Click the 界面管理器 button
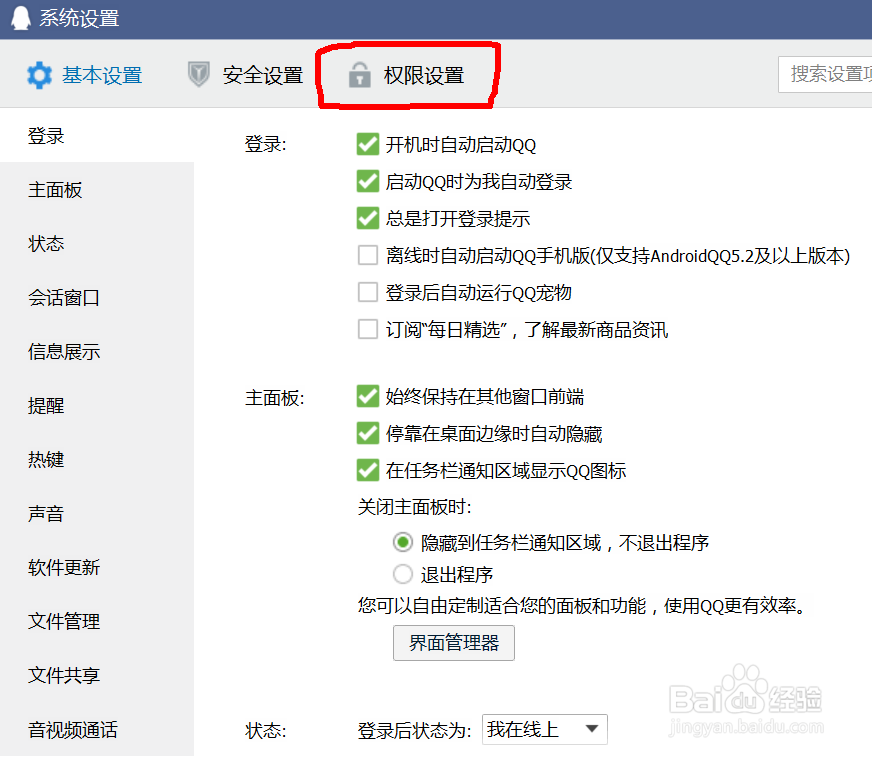This screenshot has height=757, width=872. (x=454, y=643)
